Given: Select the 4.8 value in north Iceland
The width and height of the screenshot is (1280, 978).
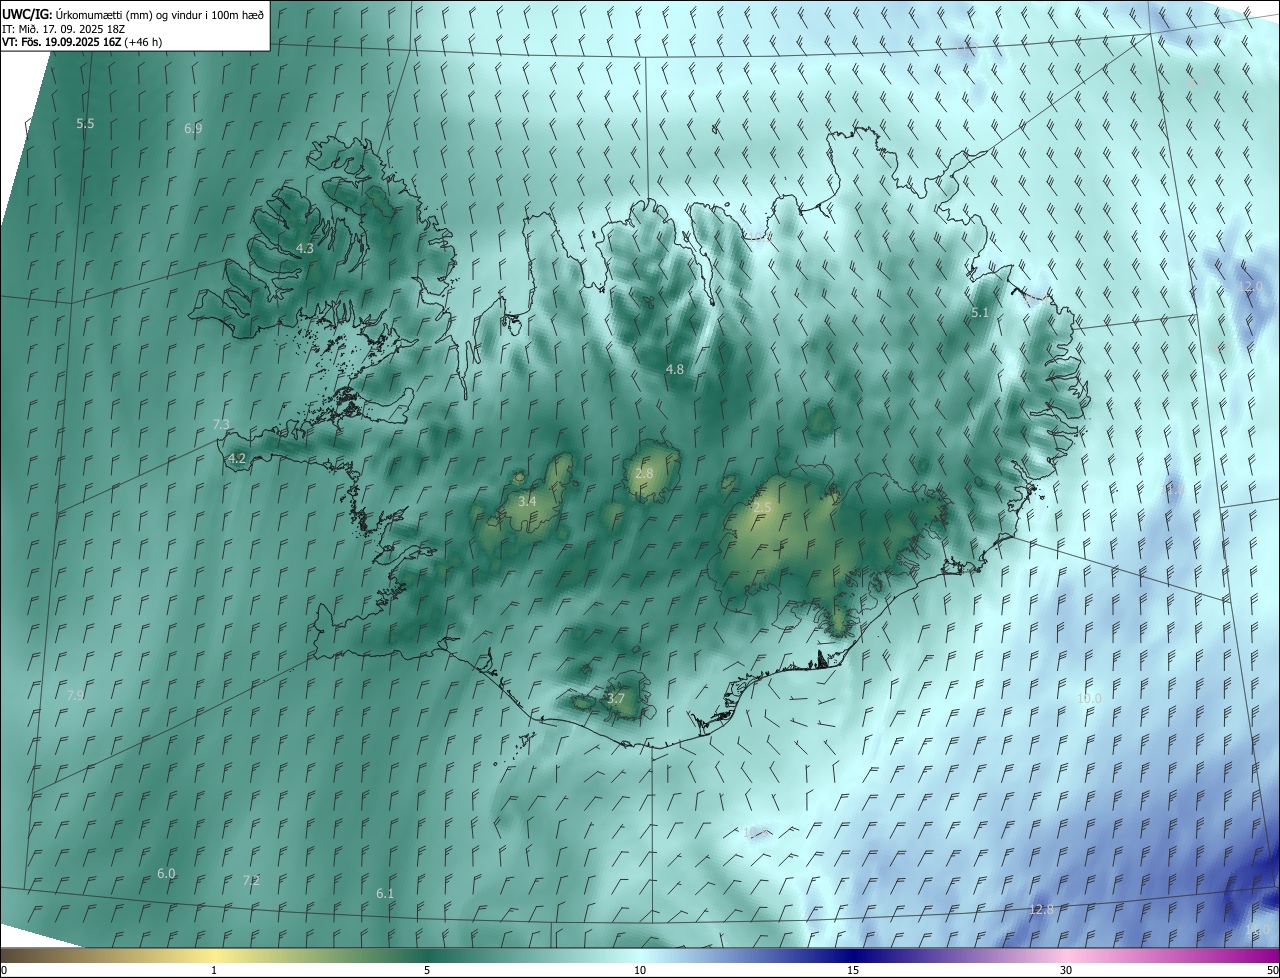Looking at the screenshot, I should (675, 369).
